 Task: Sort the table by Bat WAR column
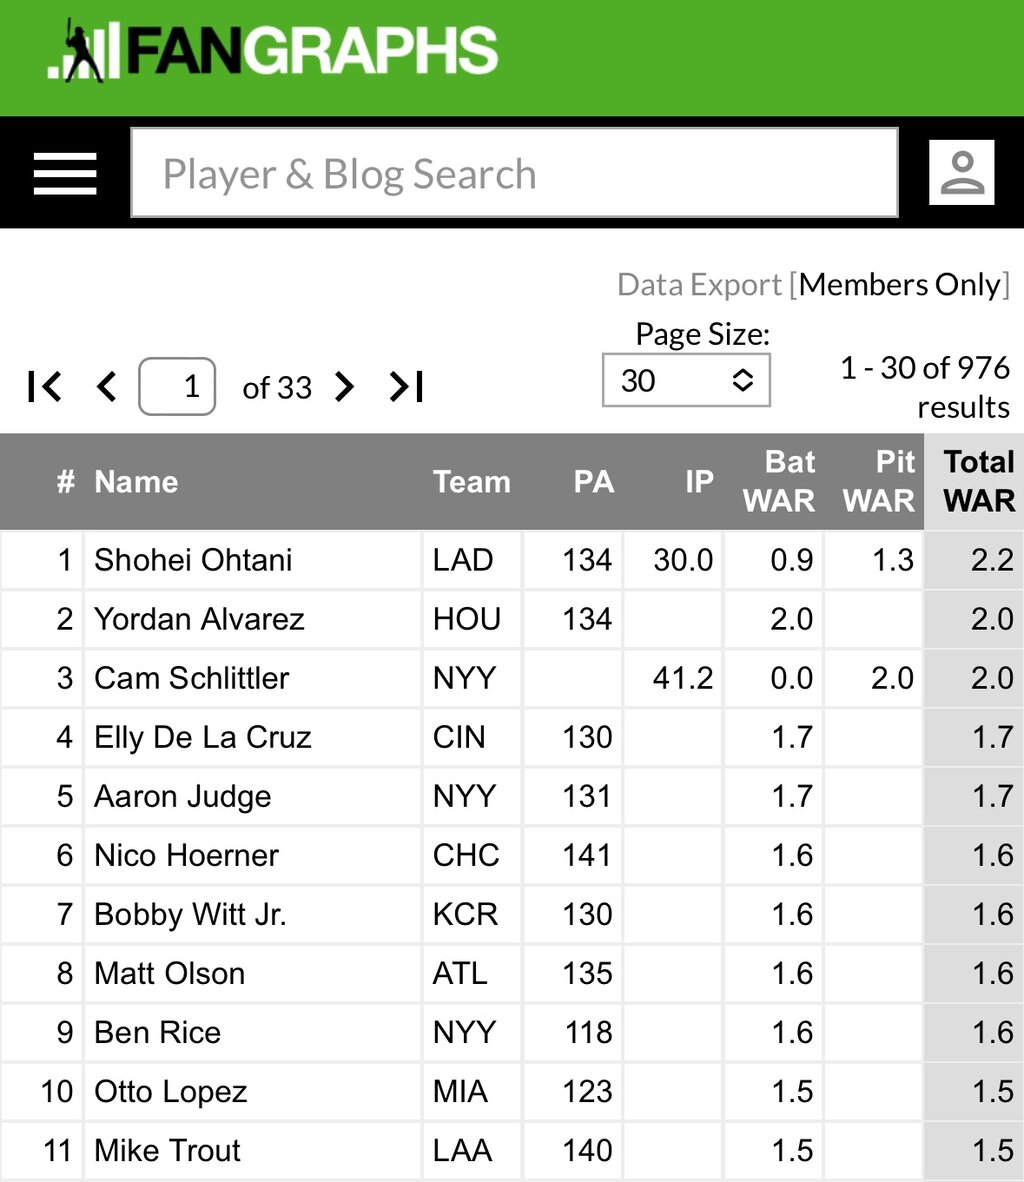coord(778,481)
